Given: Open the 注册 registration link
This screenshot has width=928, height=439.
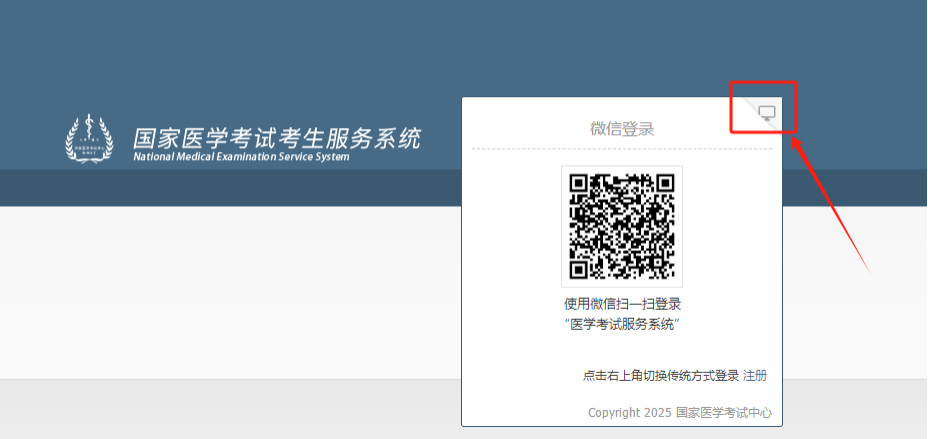Looking at the screenshot, I should tap(755, 376).
